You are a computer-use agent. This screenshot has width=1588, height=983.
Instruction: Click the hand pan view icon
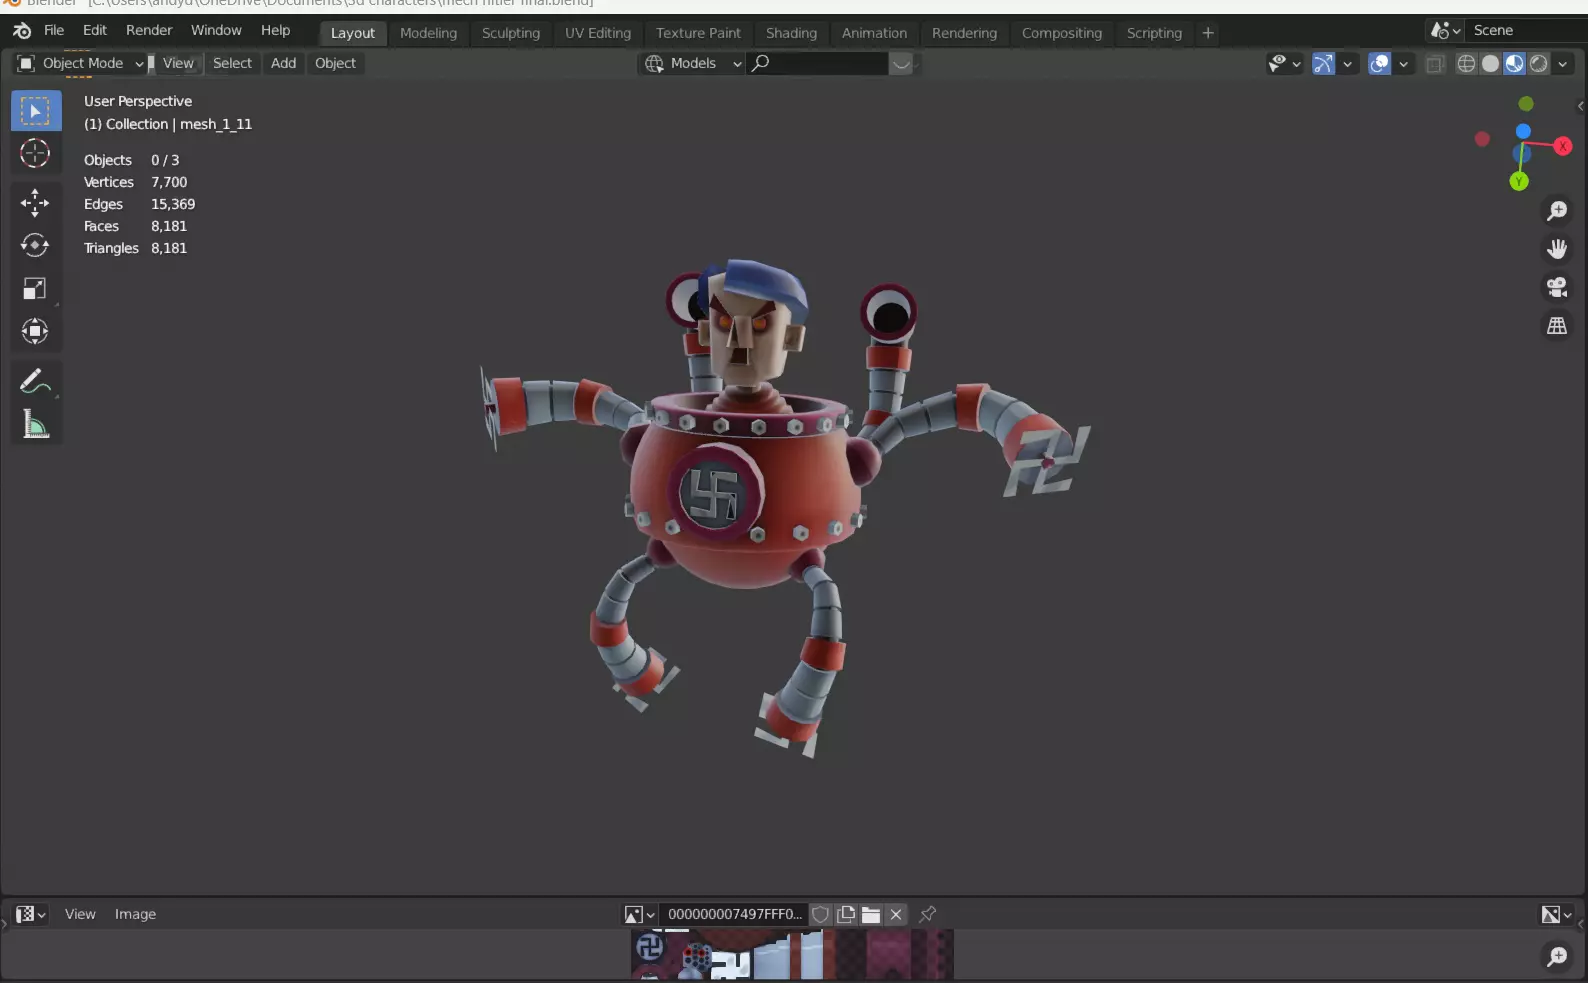(x=1557, y=249)
